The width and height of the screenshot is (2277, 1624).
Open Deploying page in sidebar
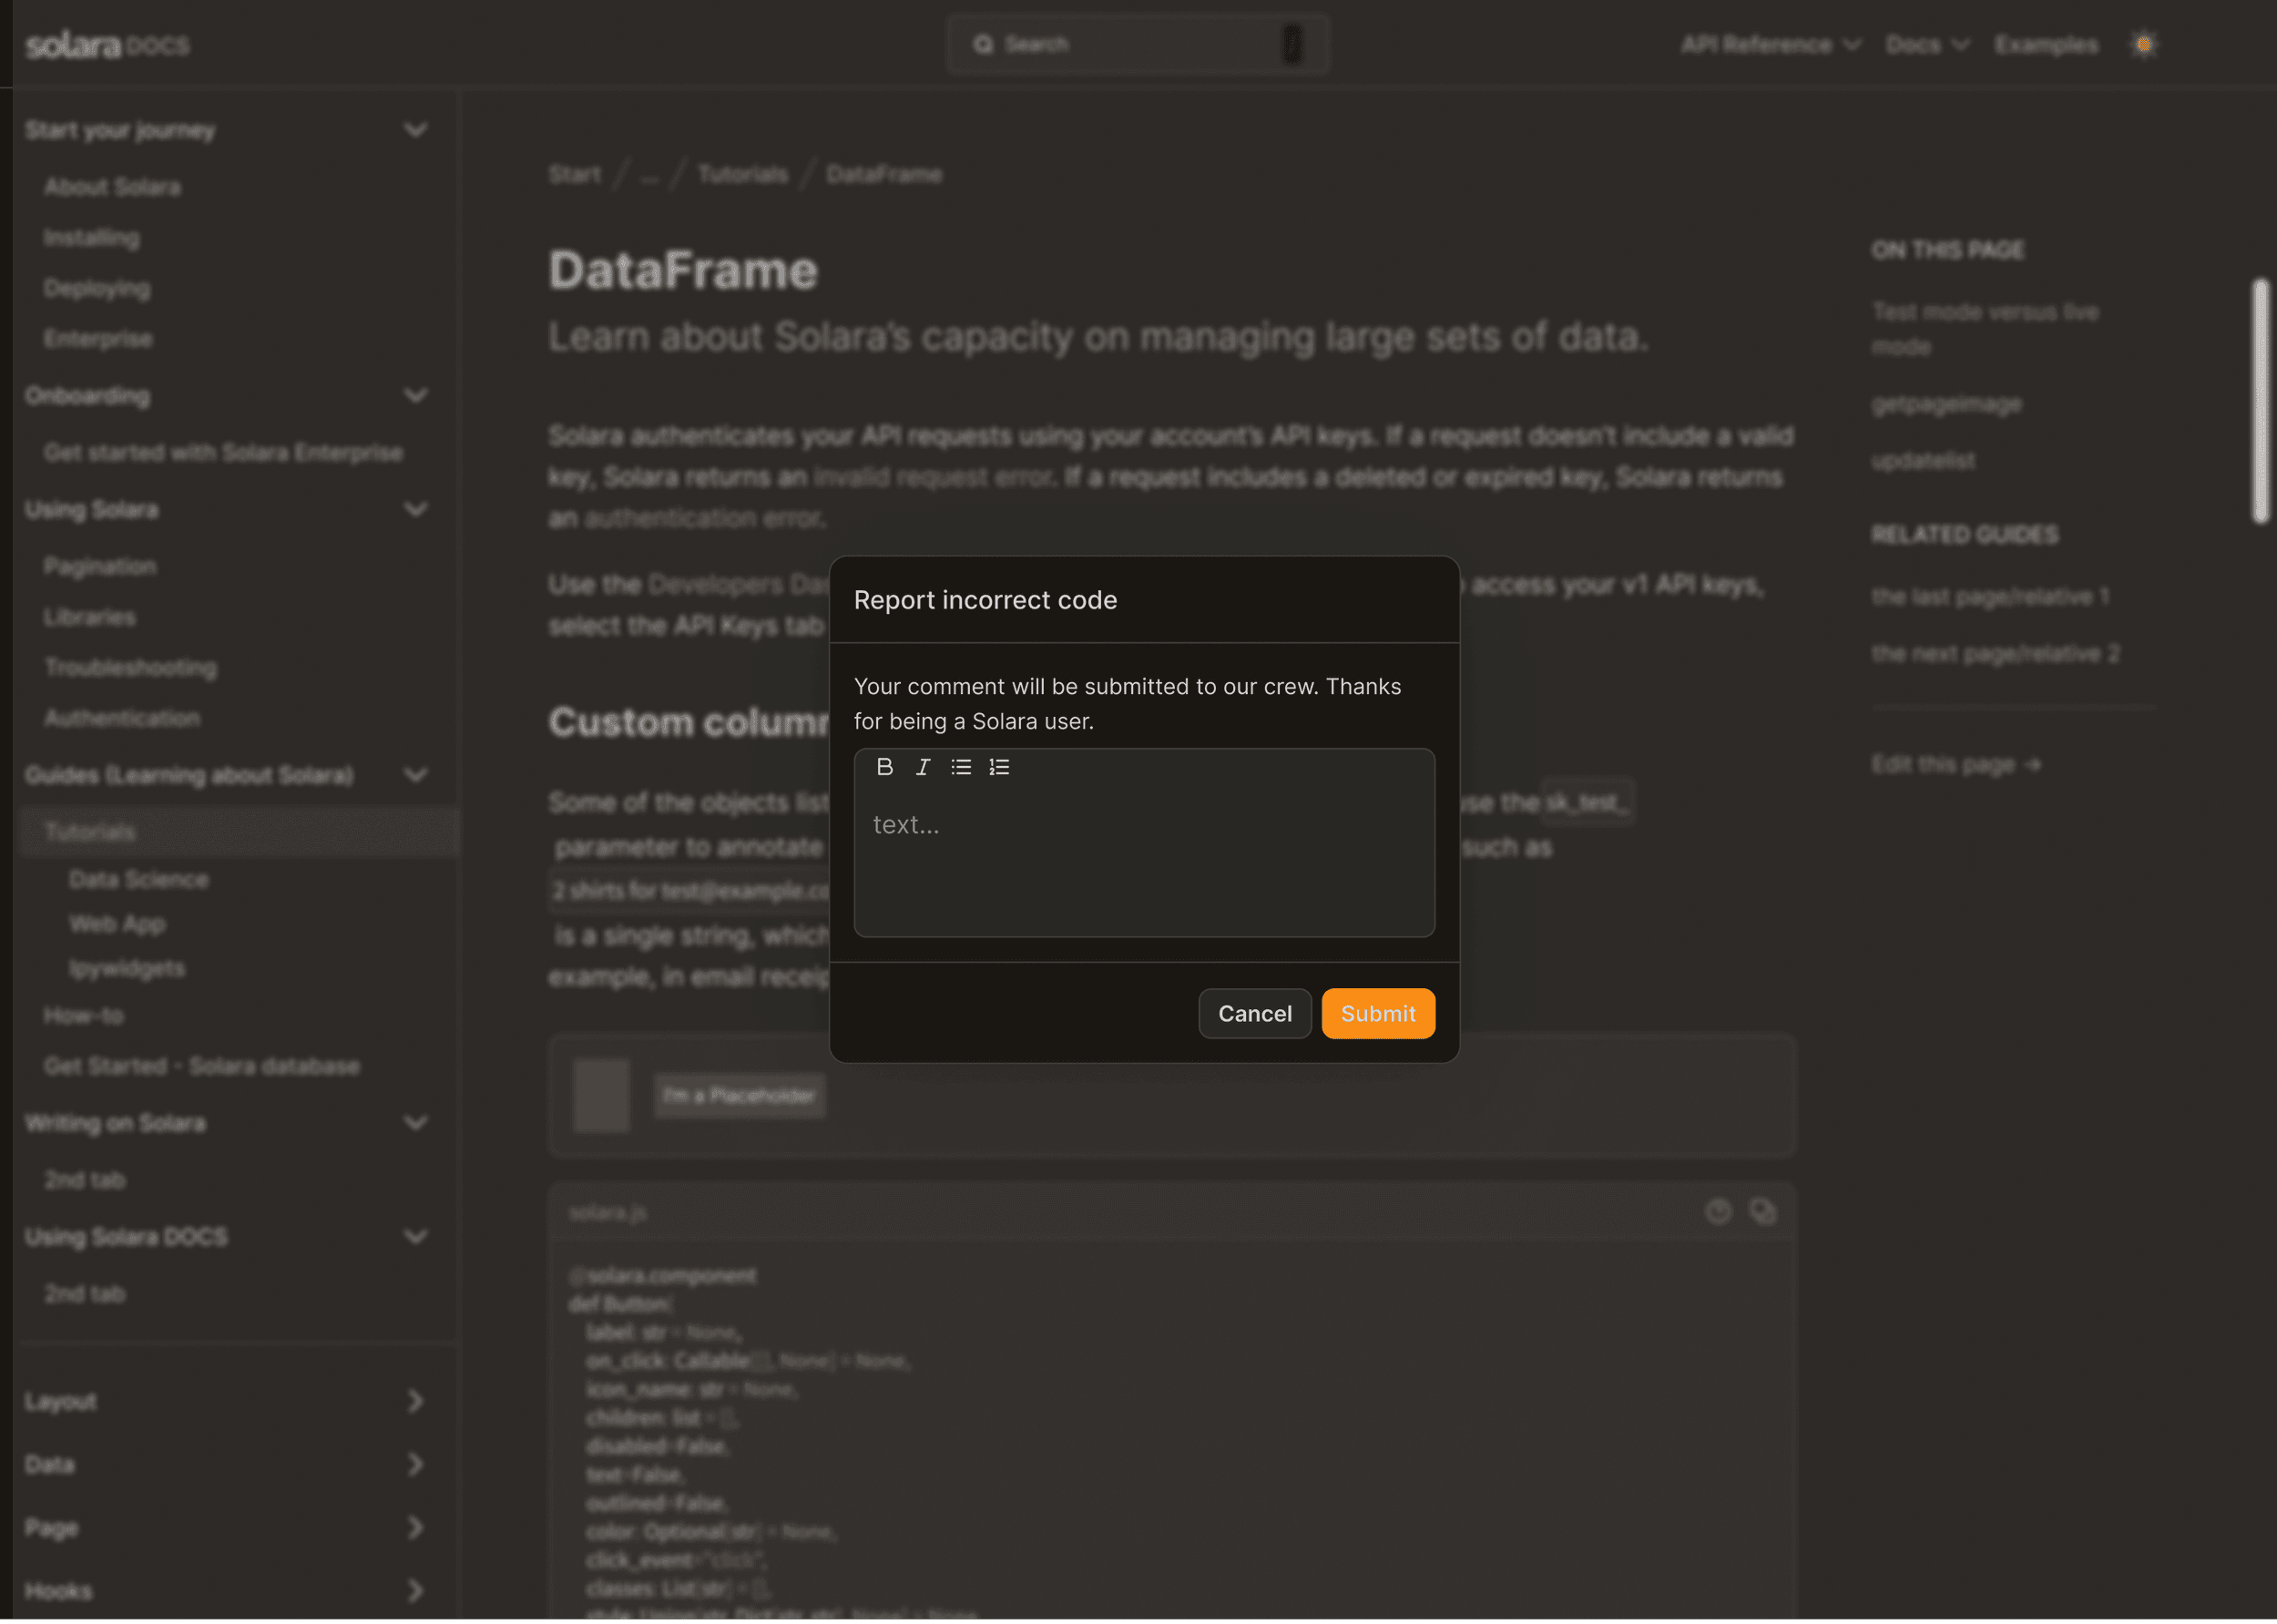(x=96, y=288)
